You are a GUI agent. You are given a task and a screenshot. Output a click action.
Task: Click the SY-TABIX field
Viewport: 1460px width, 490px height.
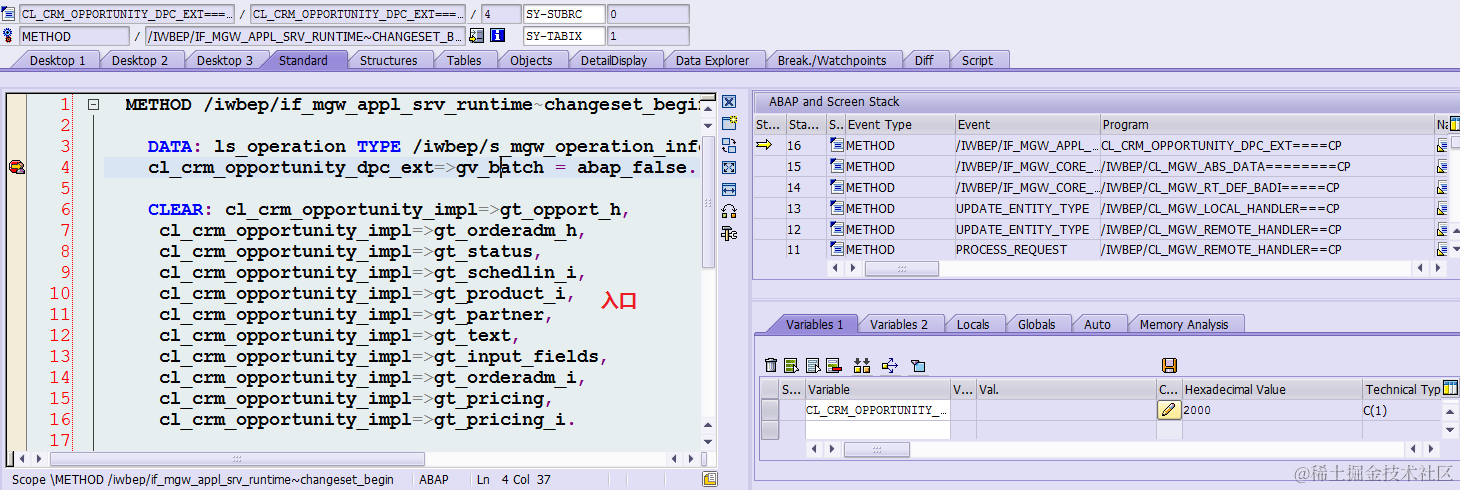coord(564,36)
